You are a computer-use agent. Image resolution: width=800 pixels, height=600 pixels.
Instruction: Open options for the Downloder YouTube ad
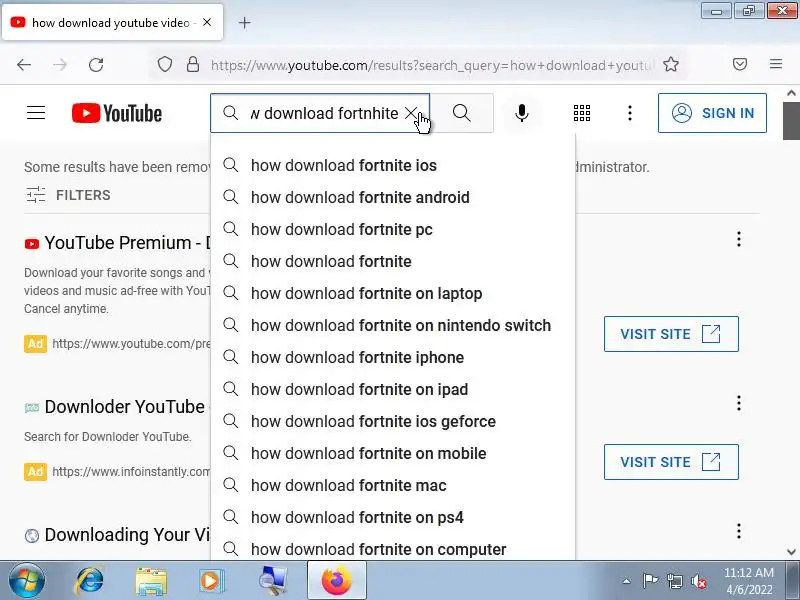tap(738, 404)
